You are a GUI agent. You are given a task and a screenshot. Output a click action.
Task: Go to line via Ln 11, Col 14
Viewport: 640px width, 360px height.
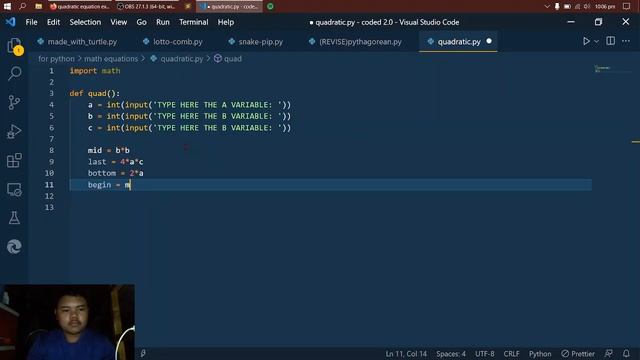click(x=406, y=353)
